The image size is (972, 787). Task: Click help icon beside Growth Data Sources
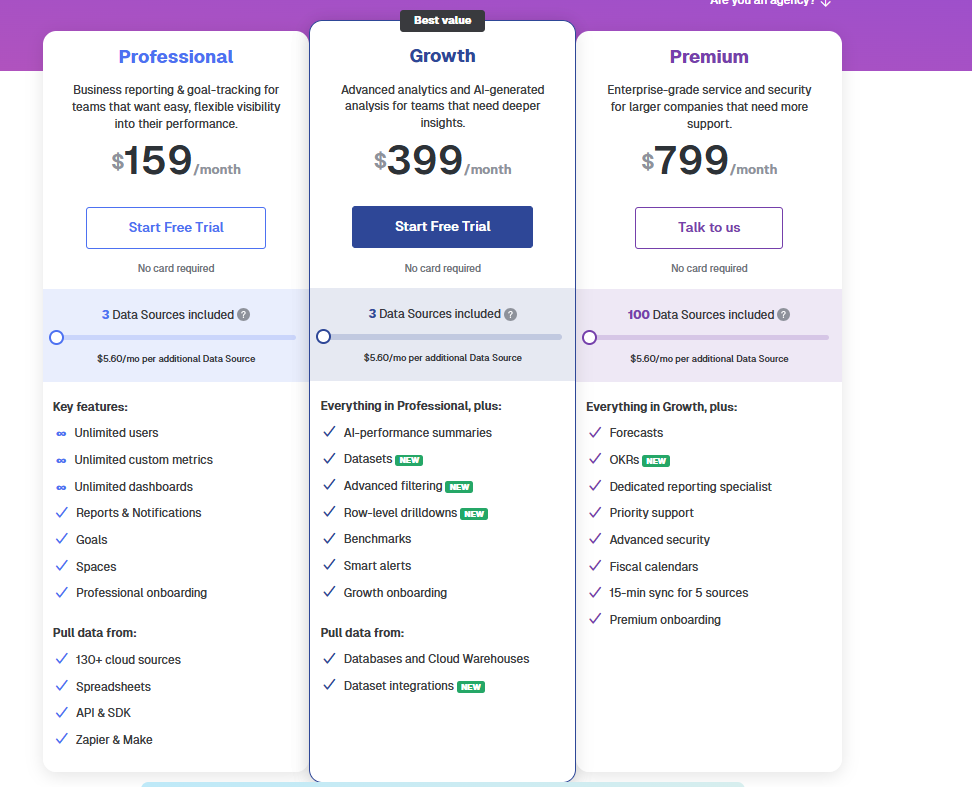(x=511, y=314)
